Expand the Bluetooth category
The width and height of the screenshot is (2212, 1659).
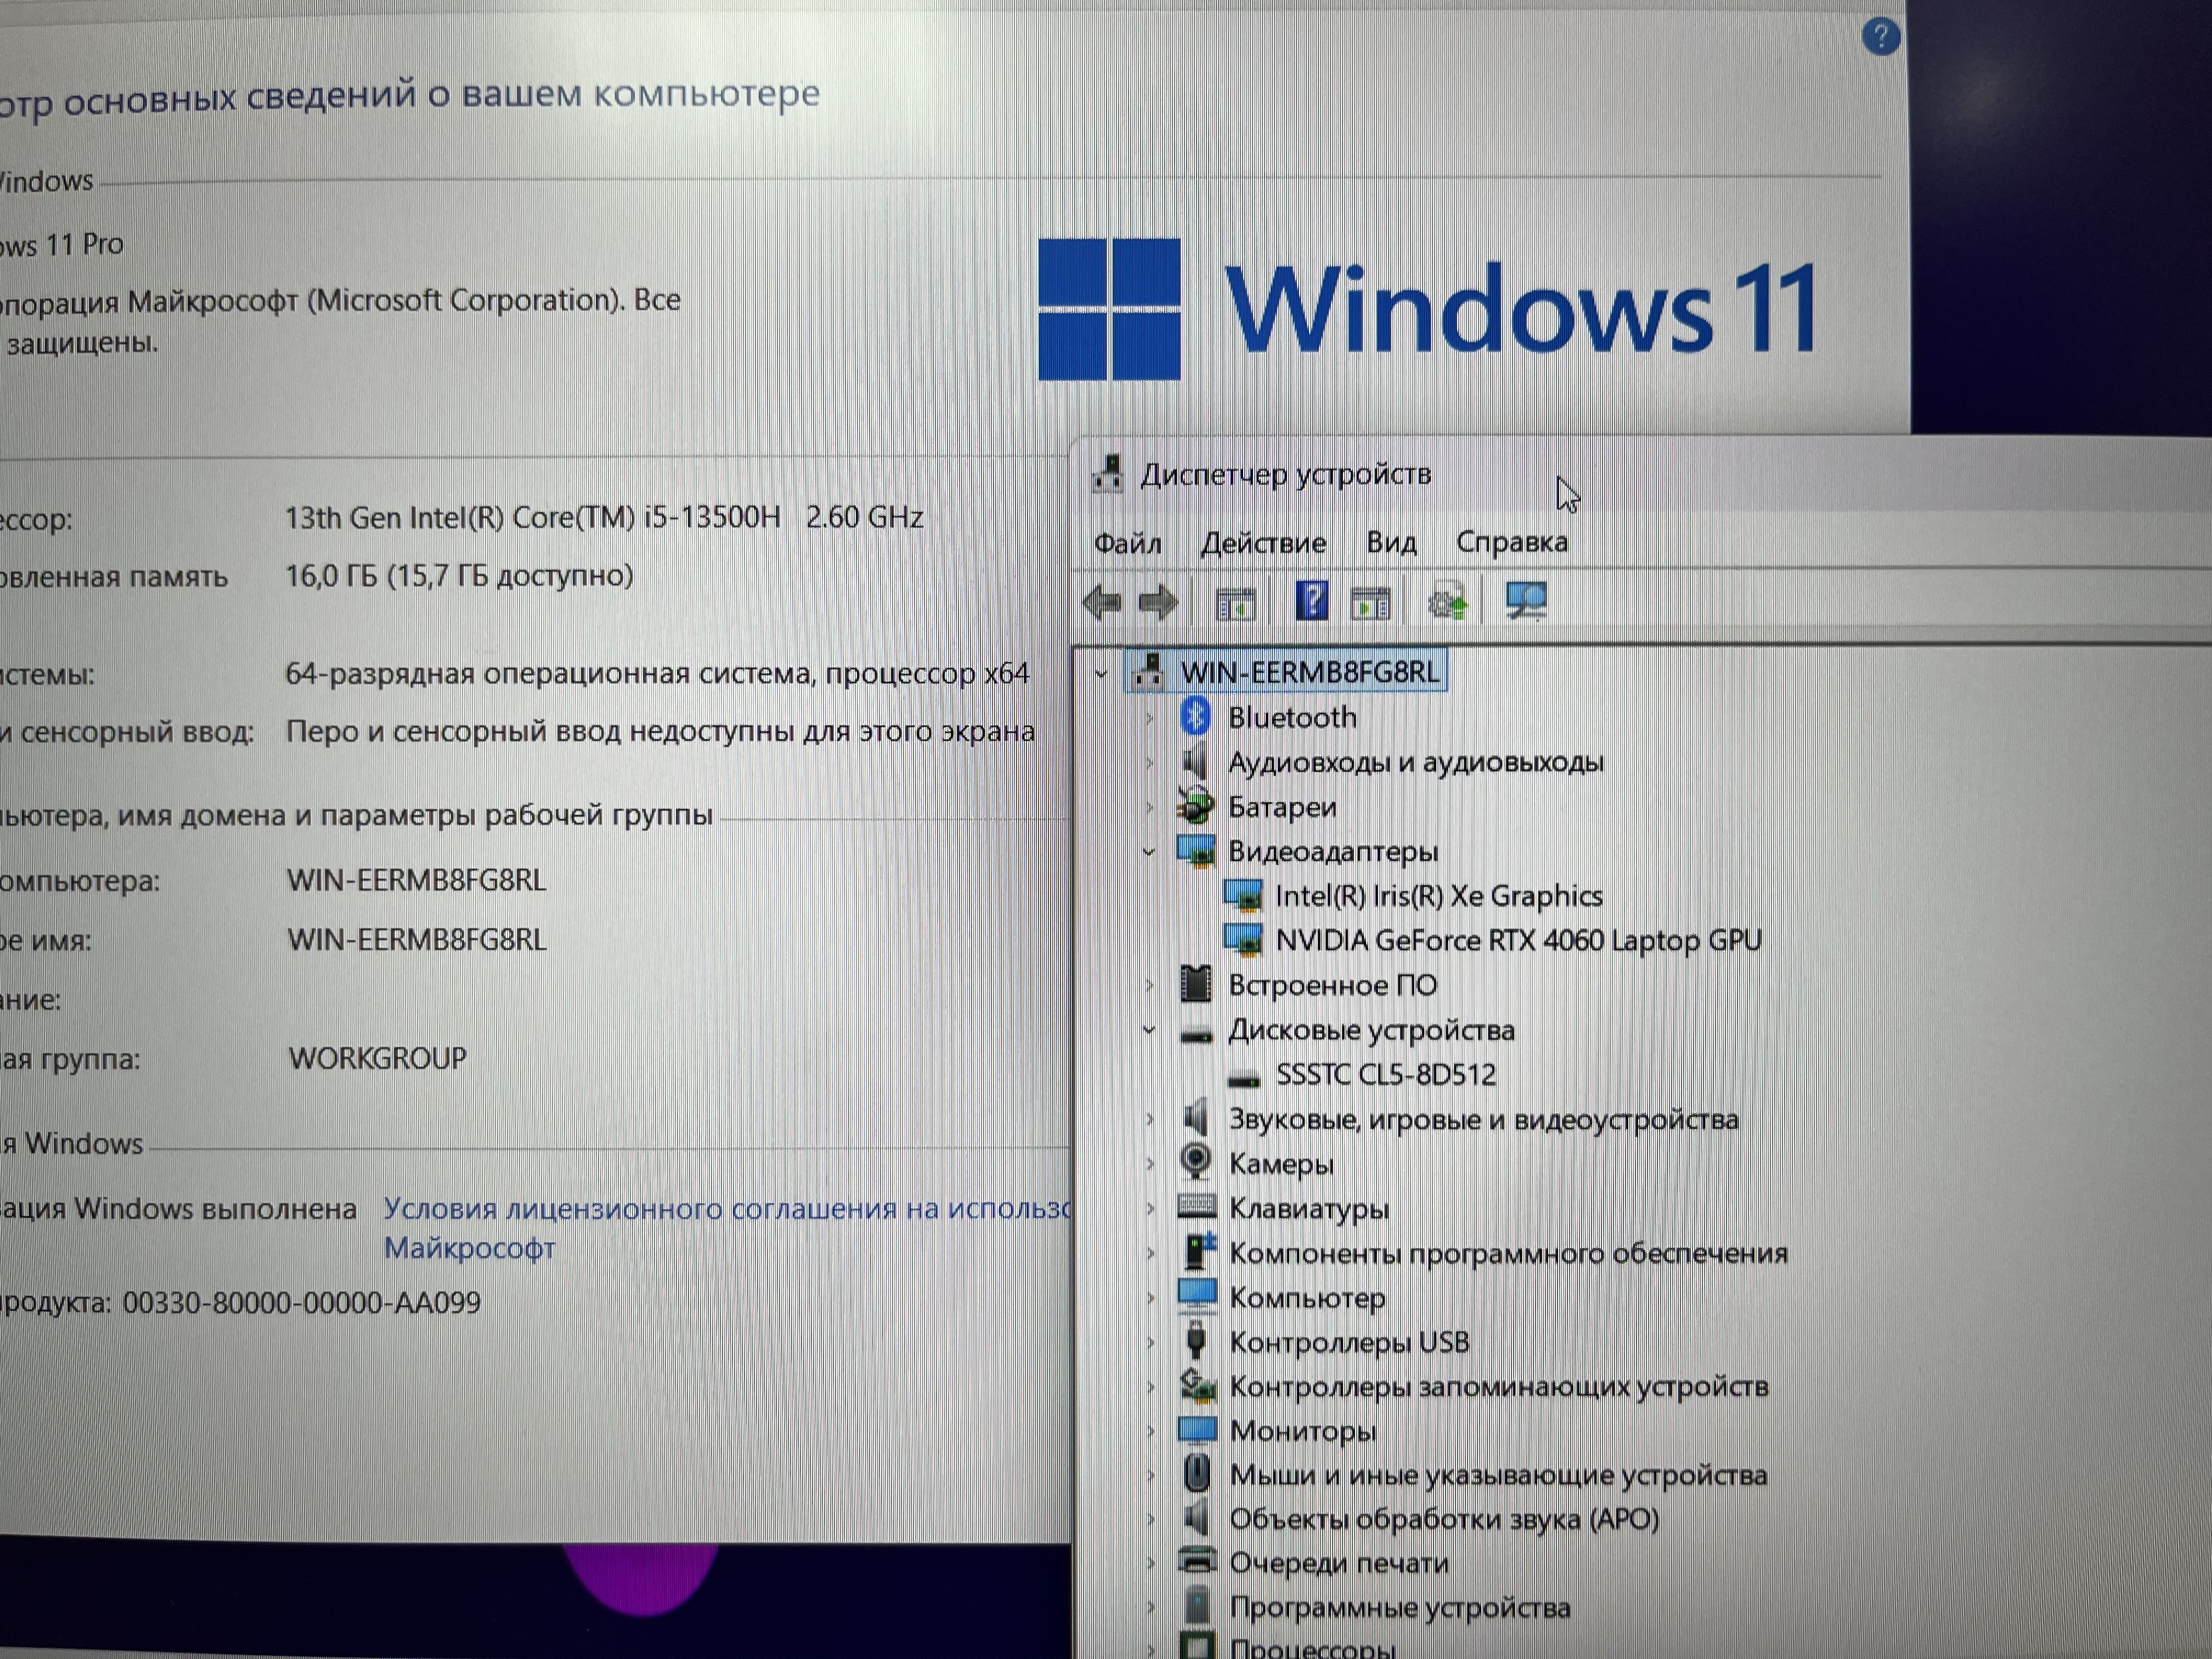click(1149, 718)
